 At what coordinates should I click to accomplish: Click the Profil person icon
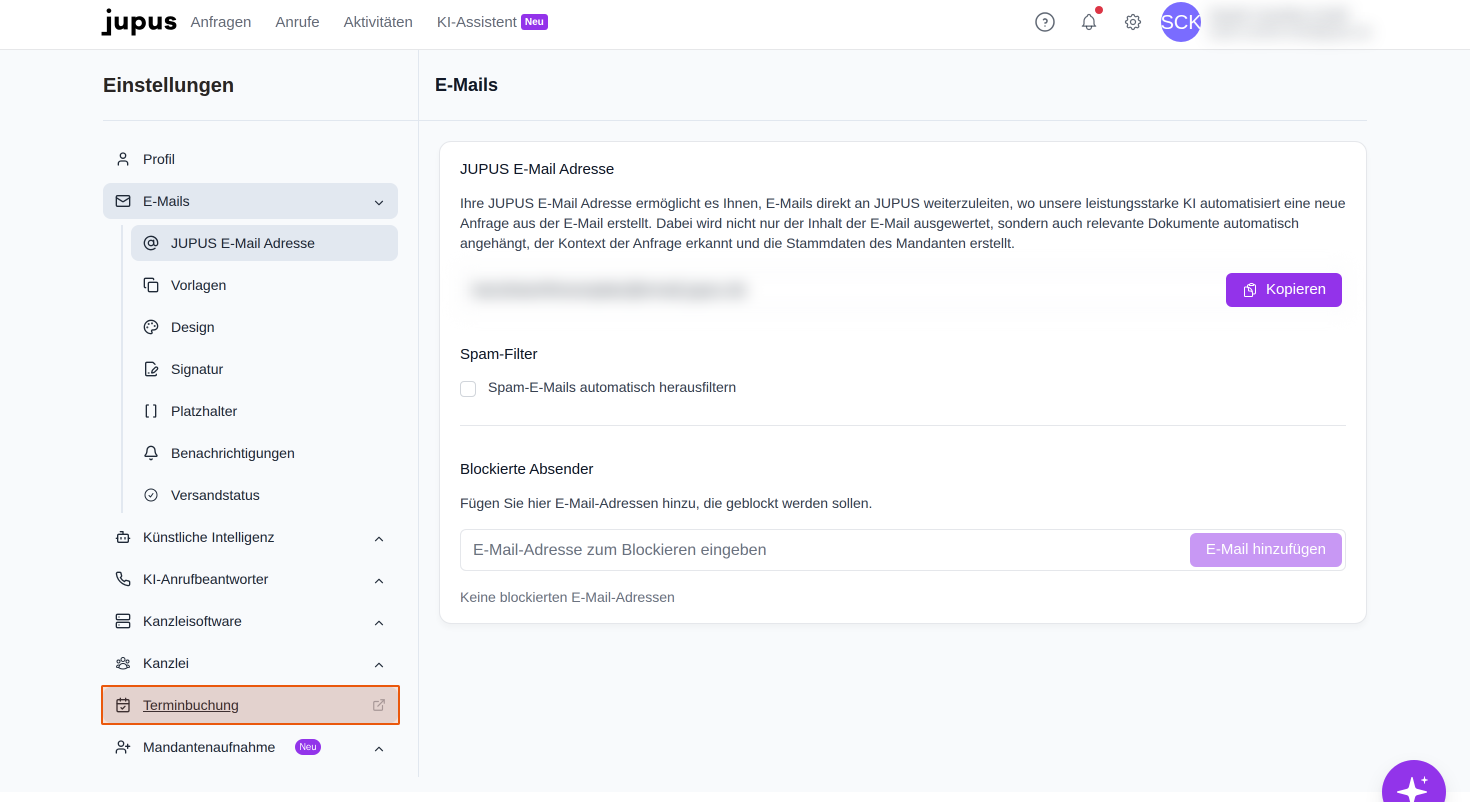coord(123,159)
